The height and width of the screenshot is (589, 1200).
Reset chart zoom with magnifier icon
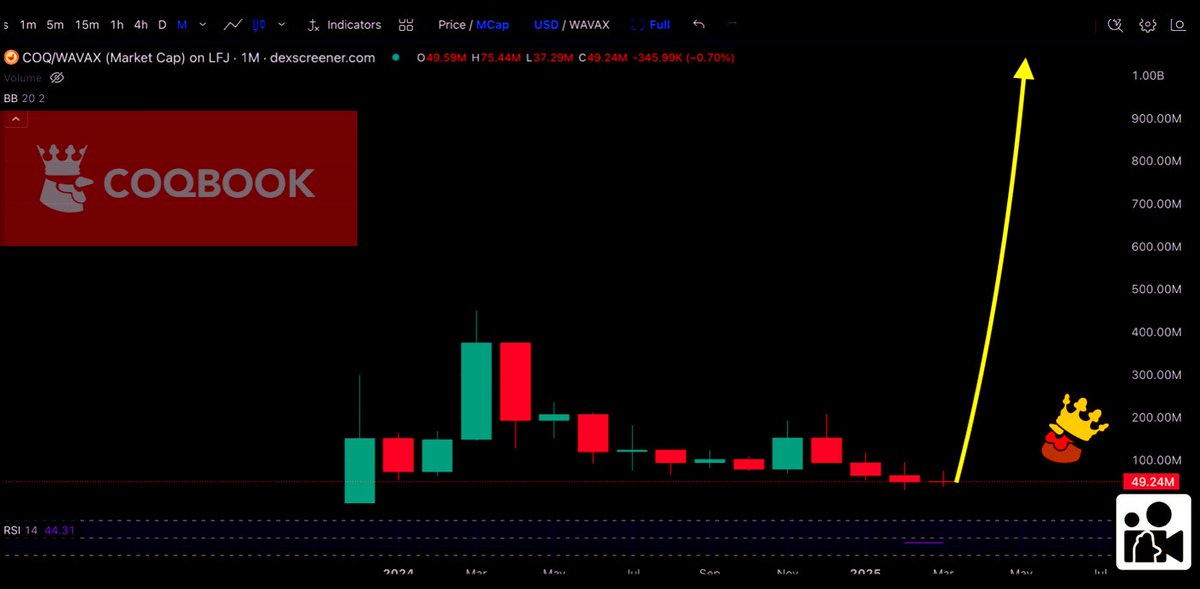click(x=1115, y=25)
